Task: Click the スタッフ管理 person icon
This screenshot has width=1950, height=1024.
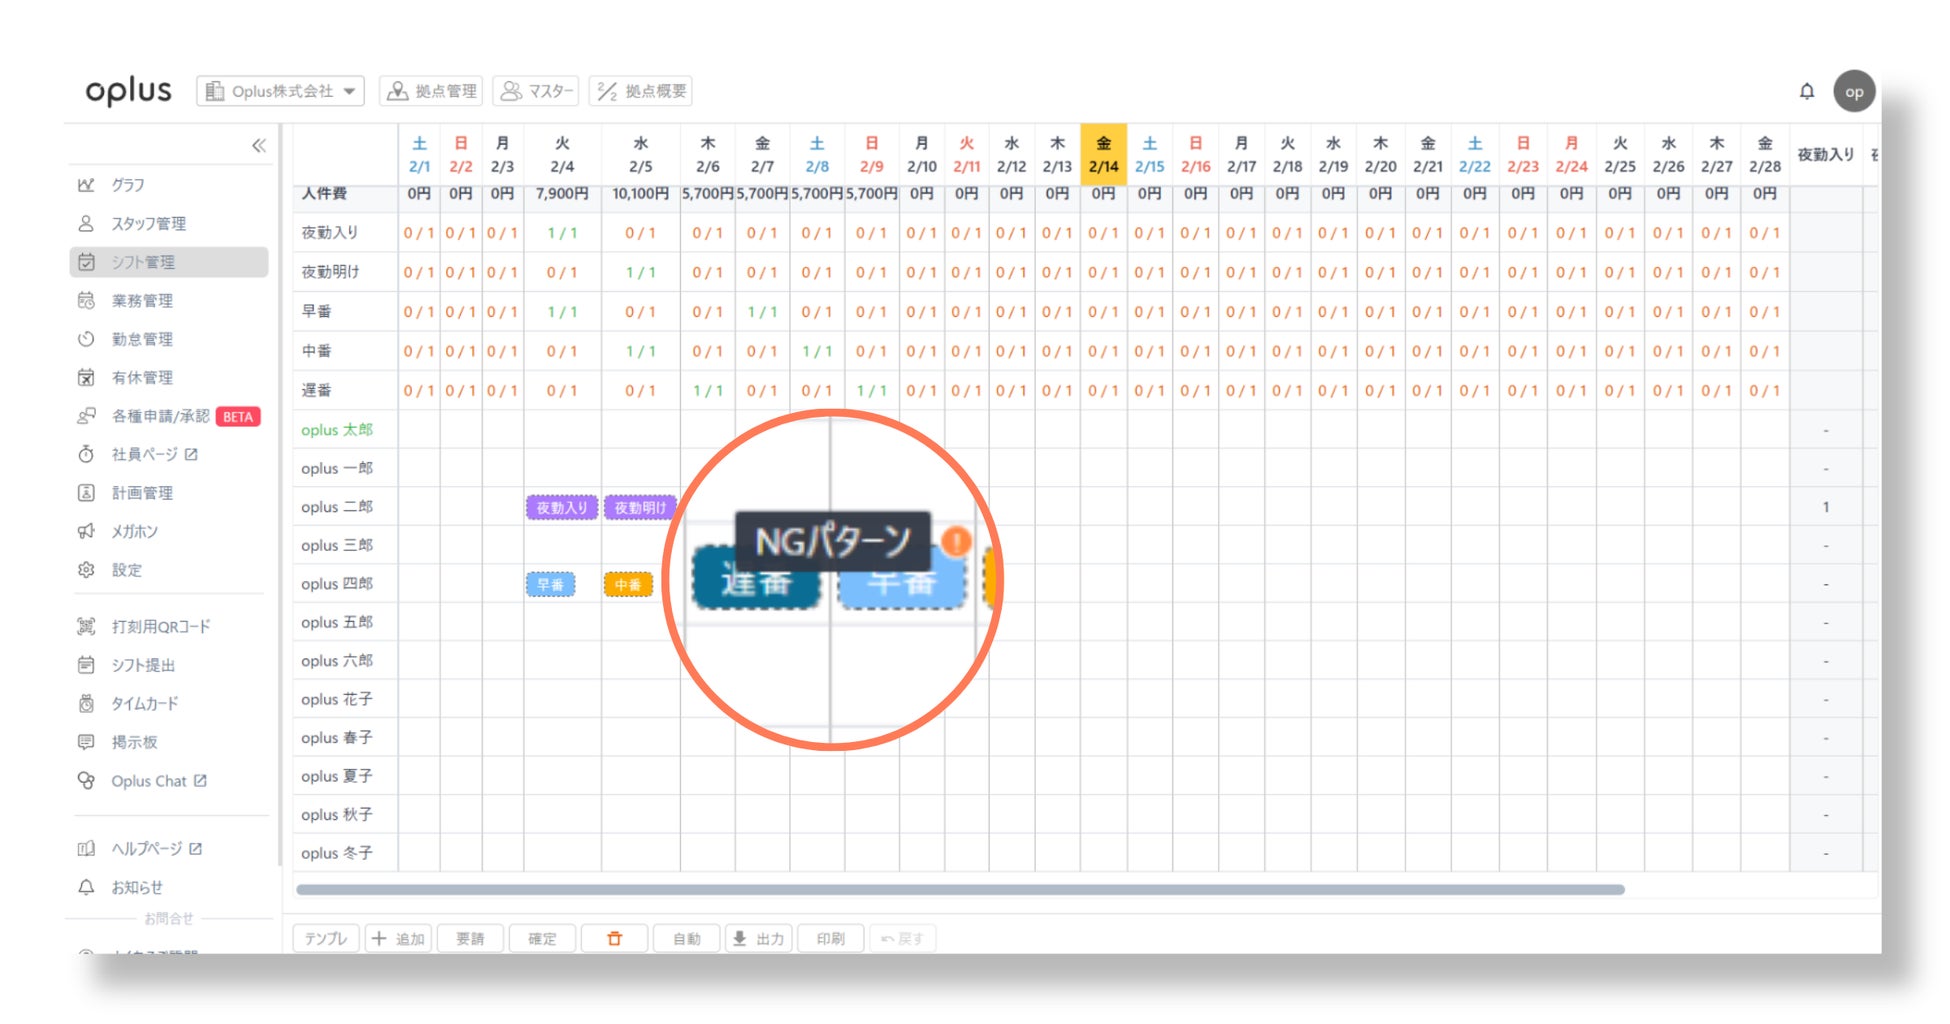Action: 86,223
